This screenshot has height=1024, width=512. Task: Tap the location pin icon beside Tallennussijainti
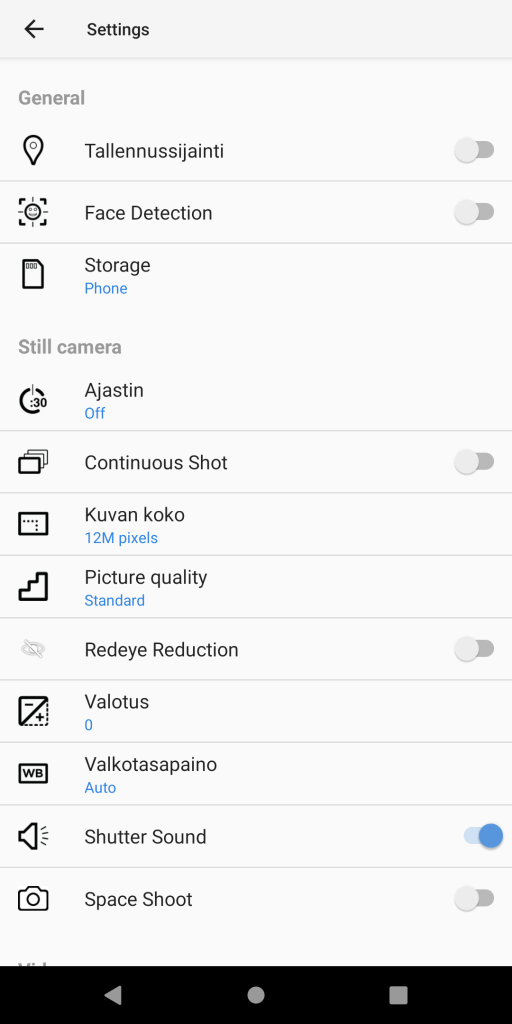33,151
